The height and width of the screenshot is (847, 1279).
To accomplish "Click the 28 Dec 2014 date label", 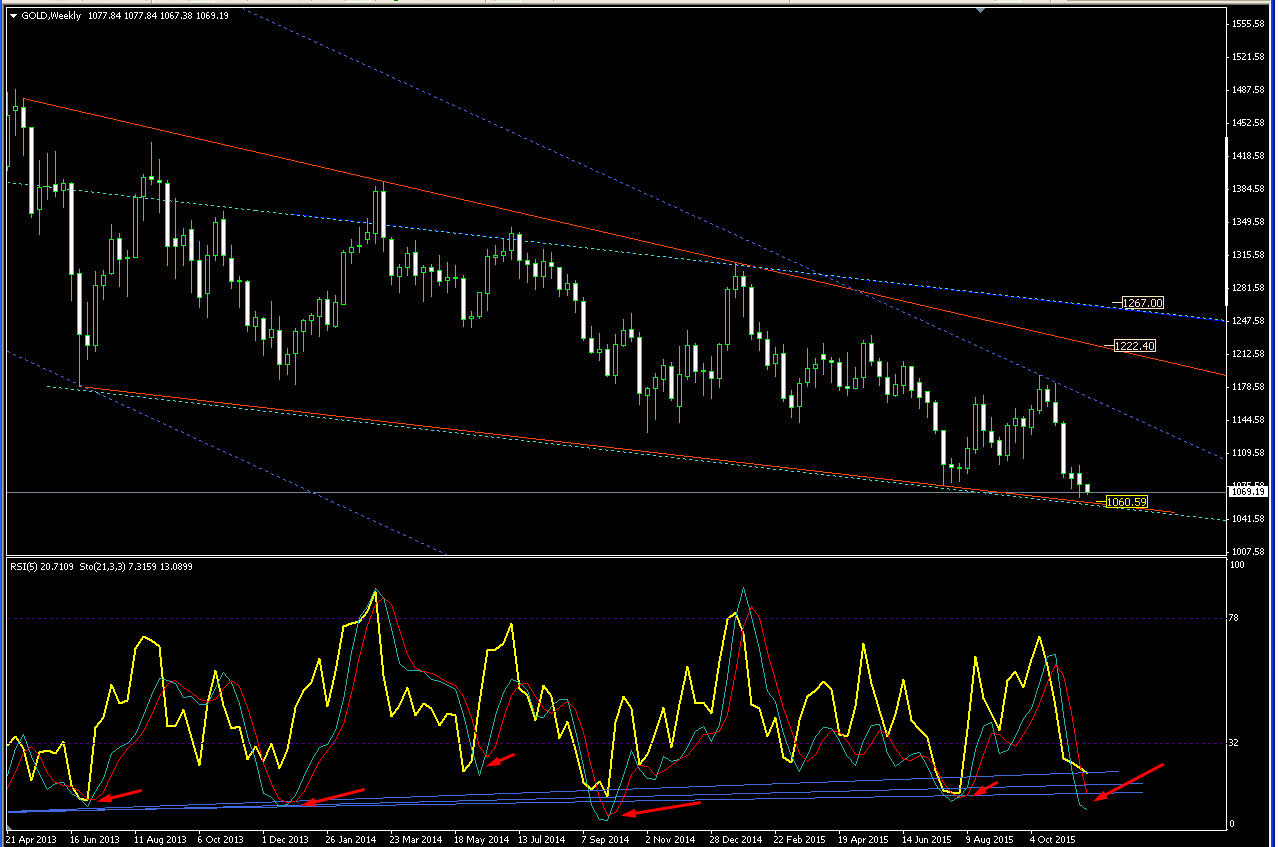I will click(736, 840).
